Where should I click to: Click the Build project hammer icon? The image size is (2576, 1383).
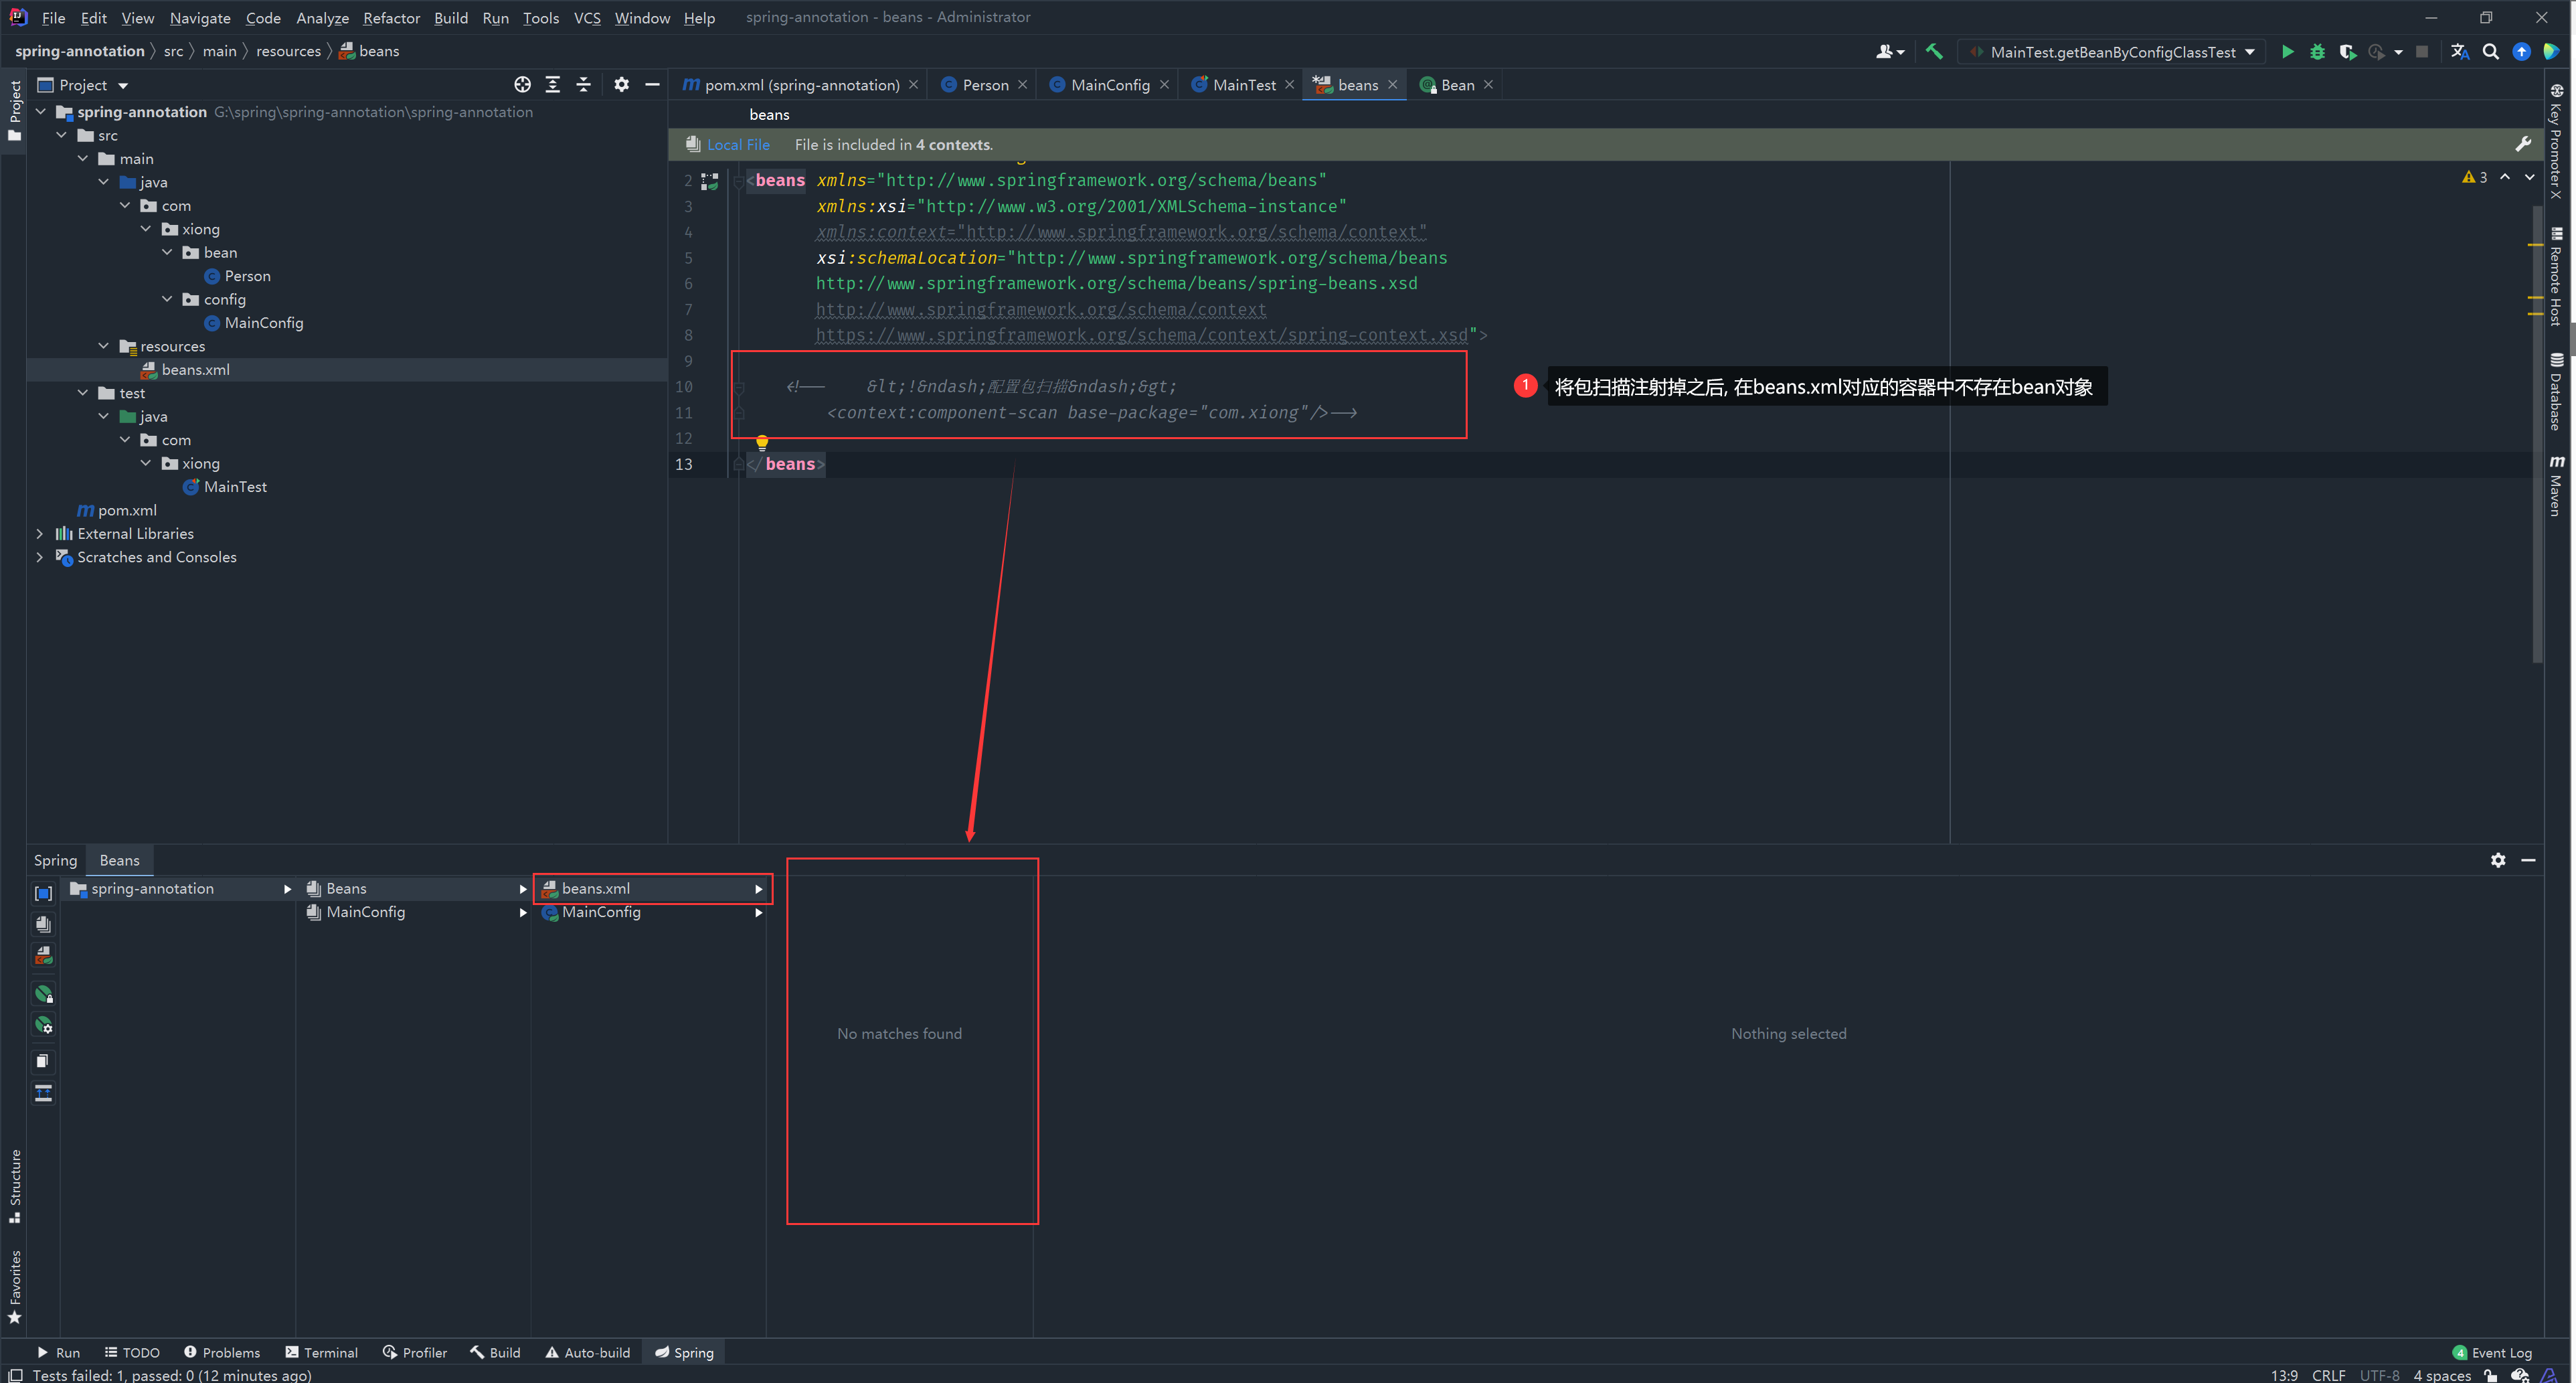click(x=1934, y=52)
